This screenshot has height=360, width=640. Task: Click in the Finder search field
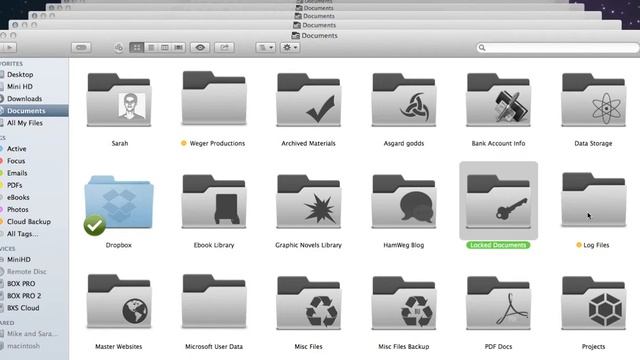(558, 48)
